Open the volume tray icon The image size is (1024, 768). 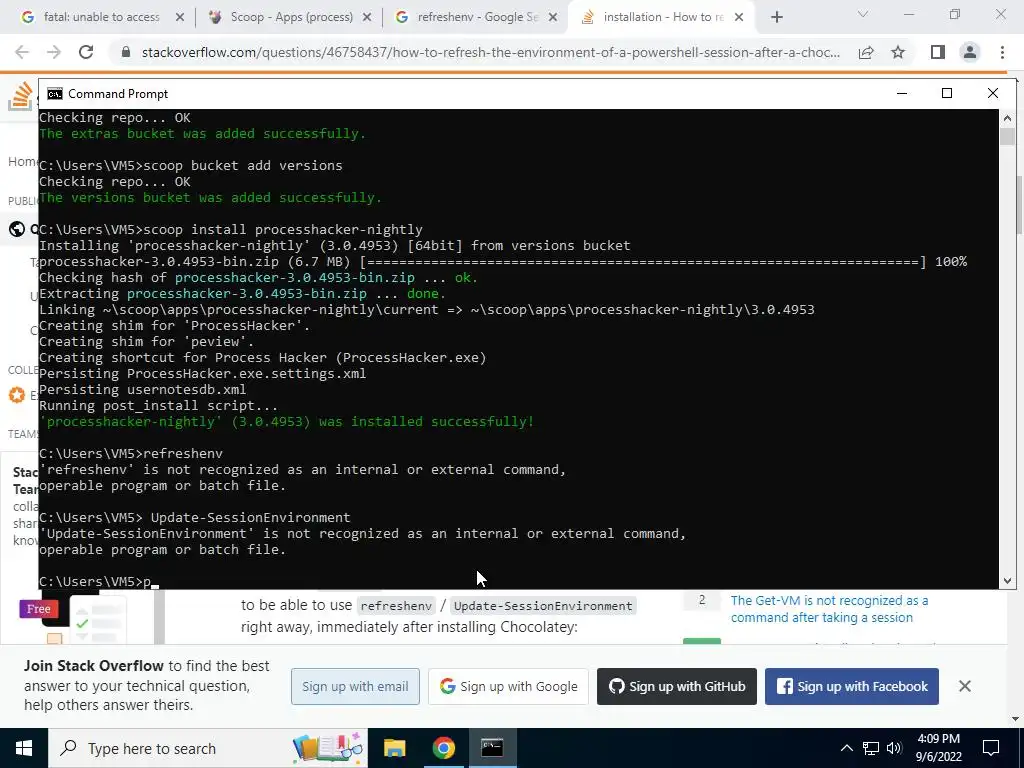coord(894,748)
